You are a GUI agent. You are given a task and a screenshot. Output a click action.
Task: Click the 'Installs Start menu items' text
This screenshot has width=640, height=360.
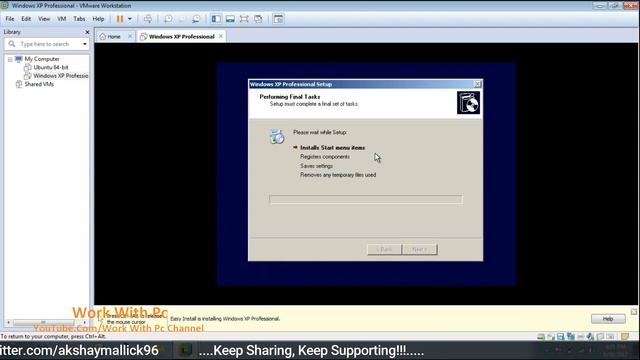(333, 148)
